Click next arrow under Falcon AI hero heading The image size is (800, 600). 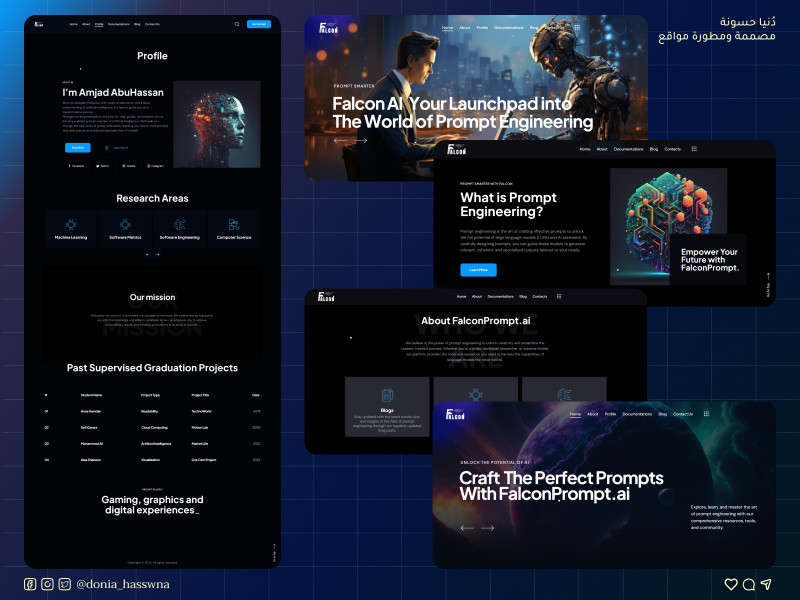coord(361,141)
